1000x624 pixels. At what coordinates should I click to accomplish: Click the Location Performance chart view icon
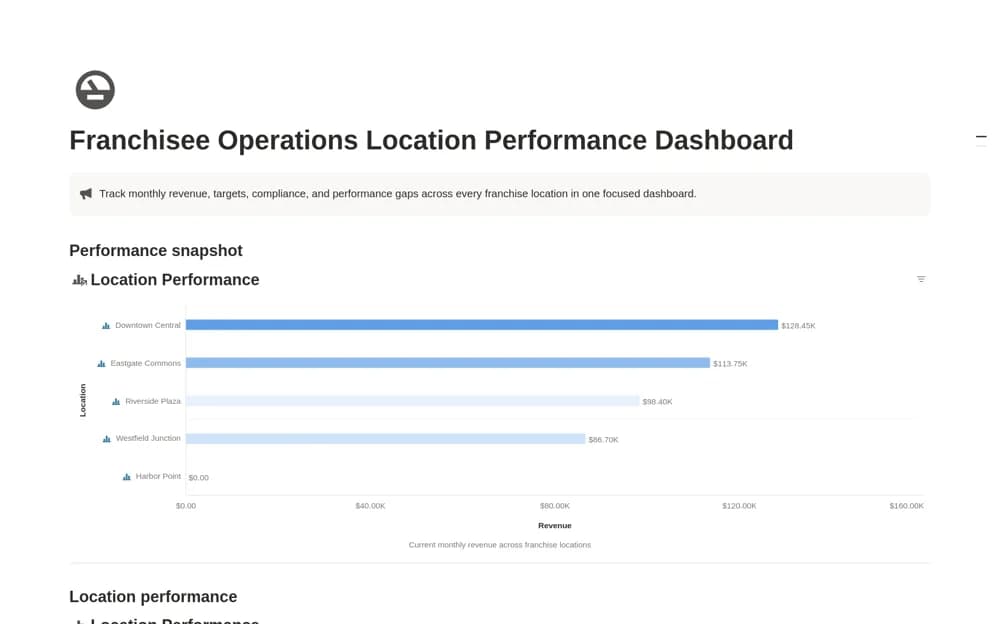(x=79, y=280)
